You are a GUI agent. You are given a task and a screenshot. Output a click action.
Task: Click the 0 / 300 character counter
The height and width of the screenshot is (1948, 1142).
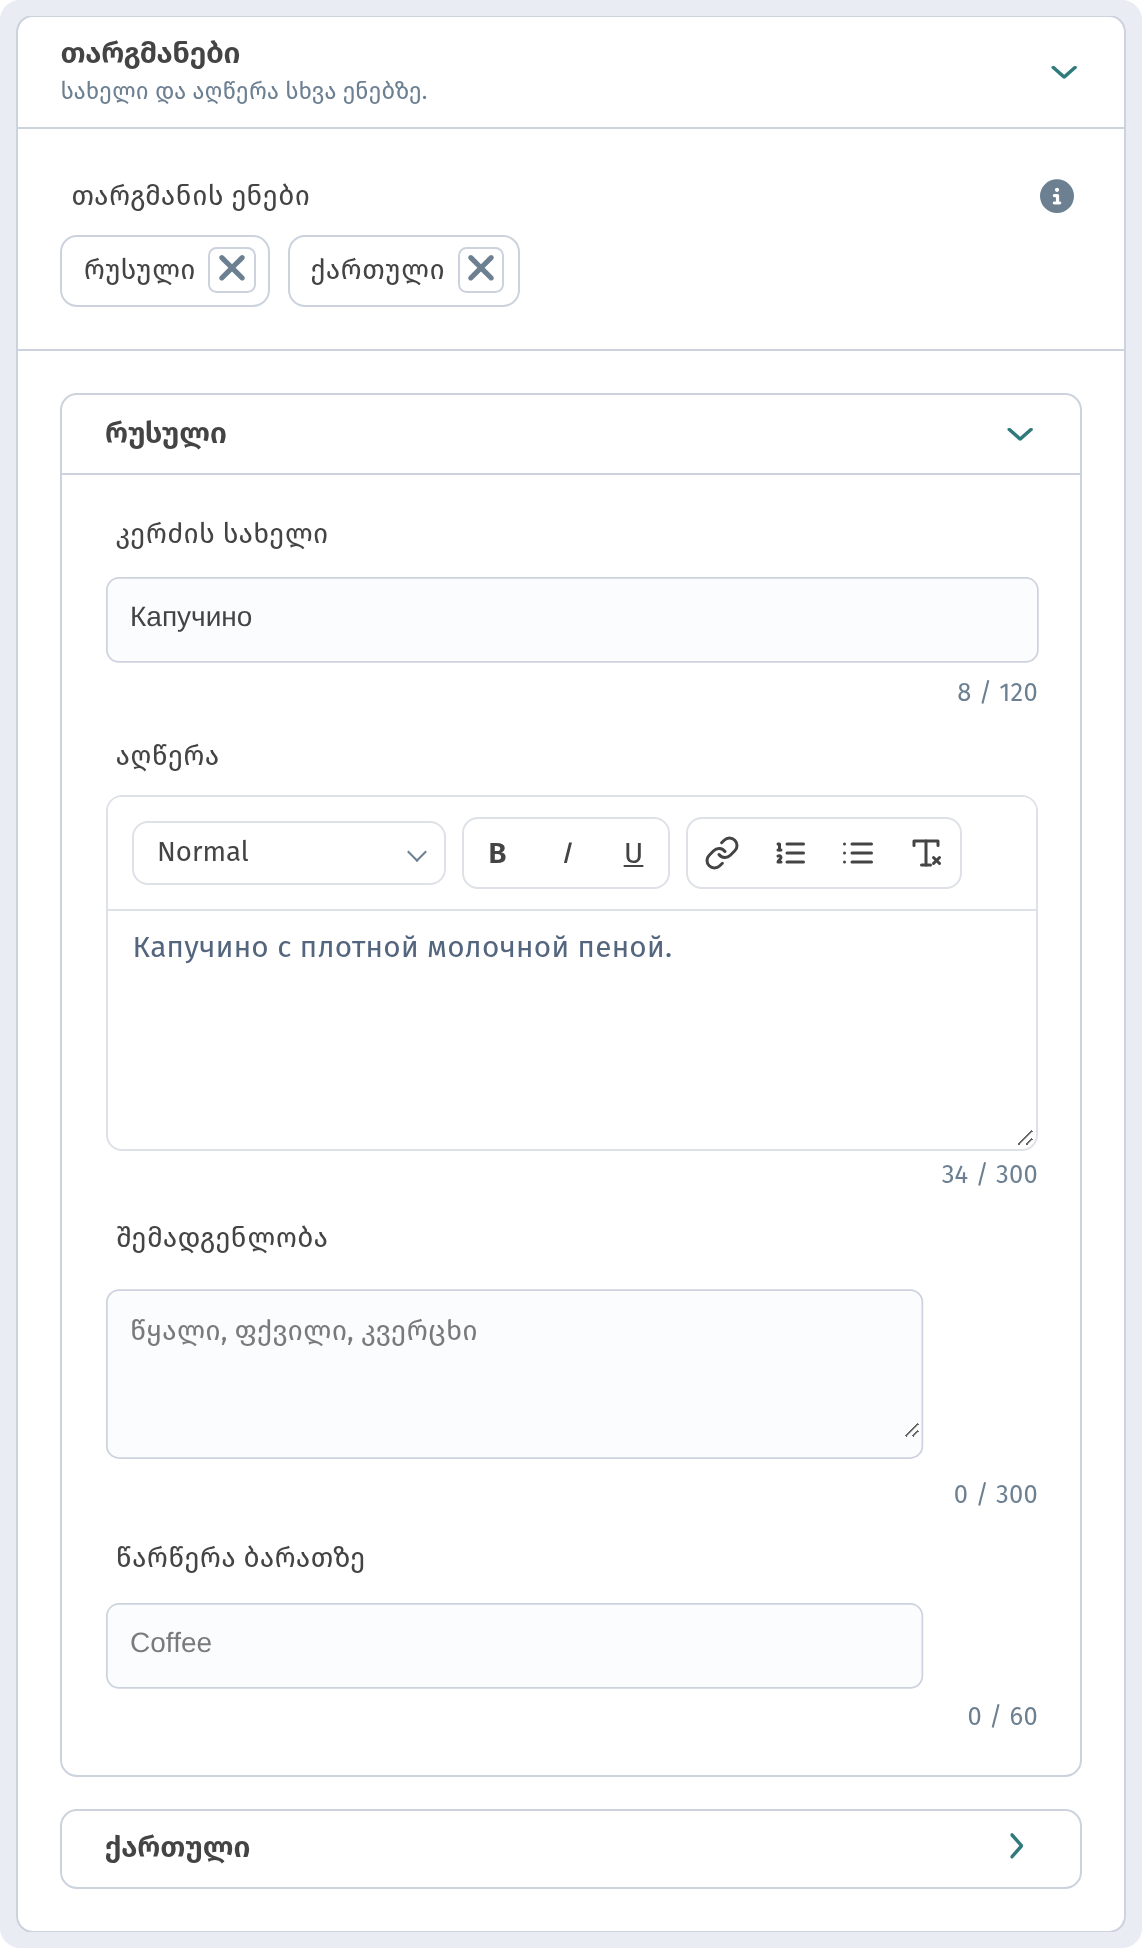[995, 1494]
